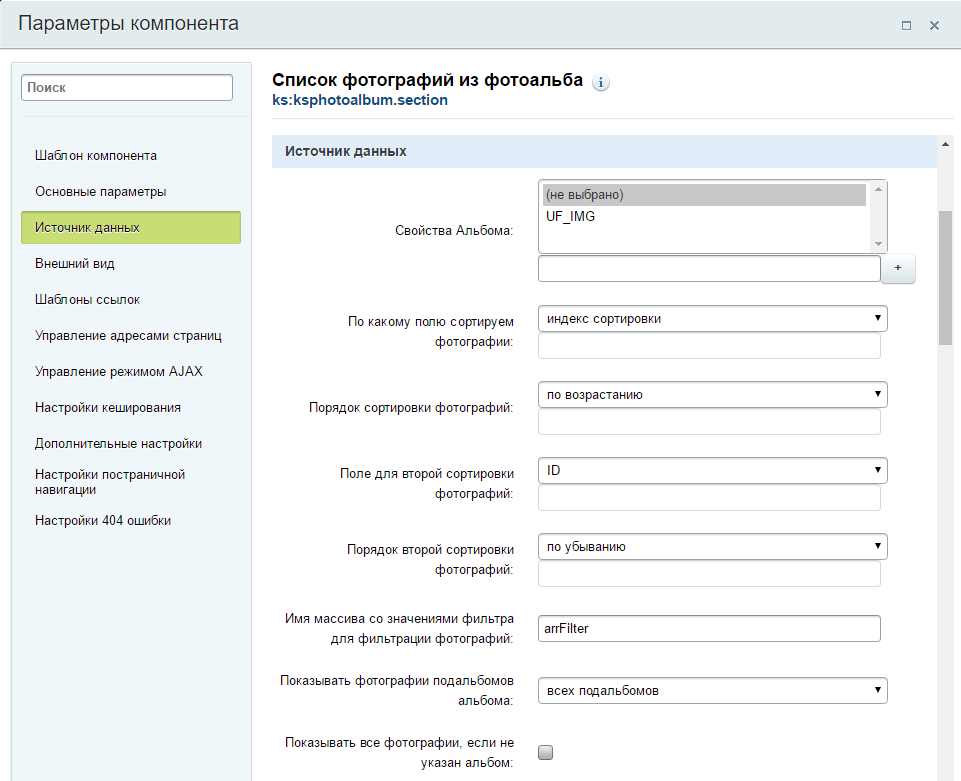Close the component parameters dialog

coord(934,25)
